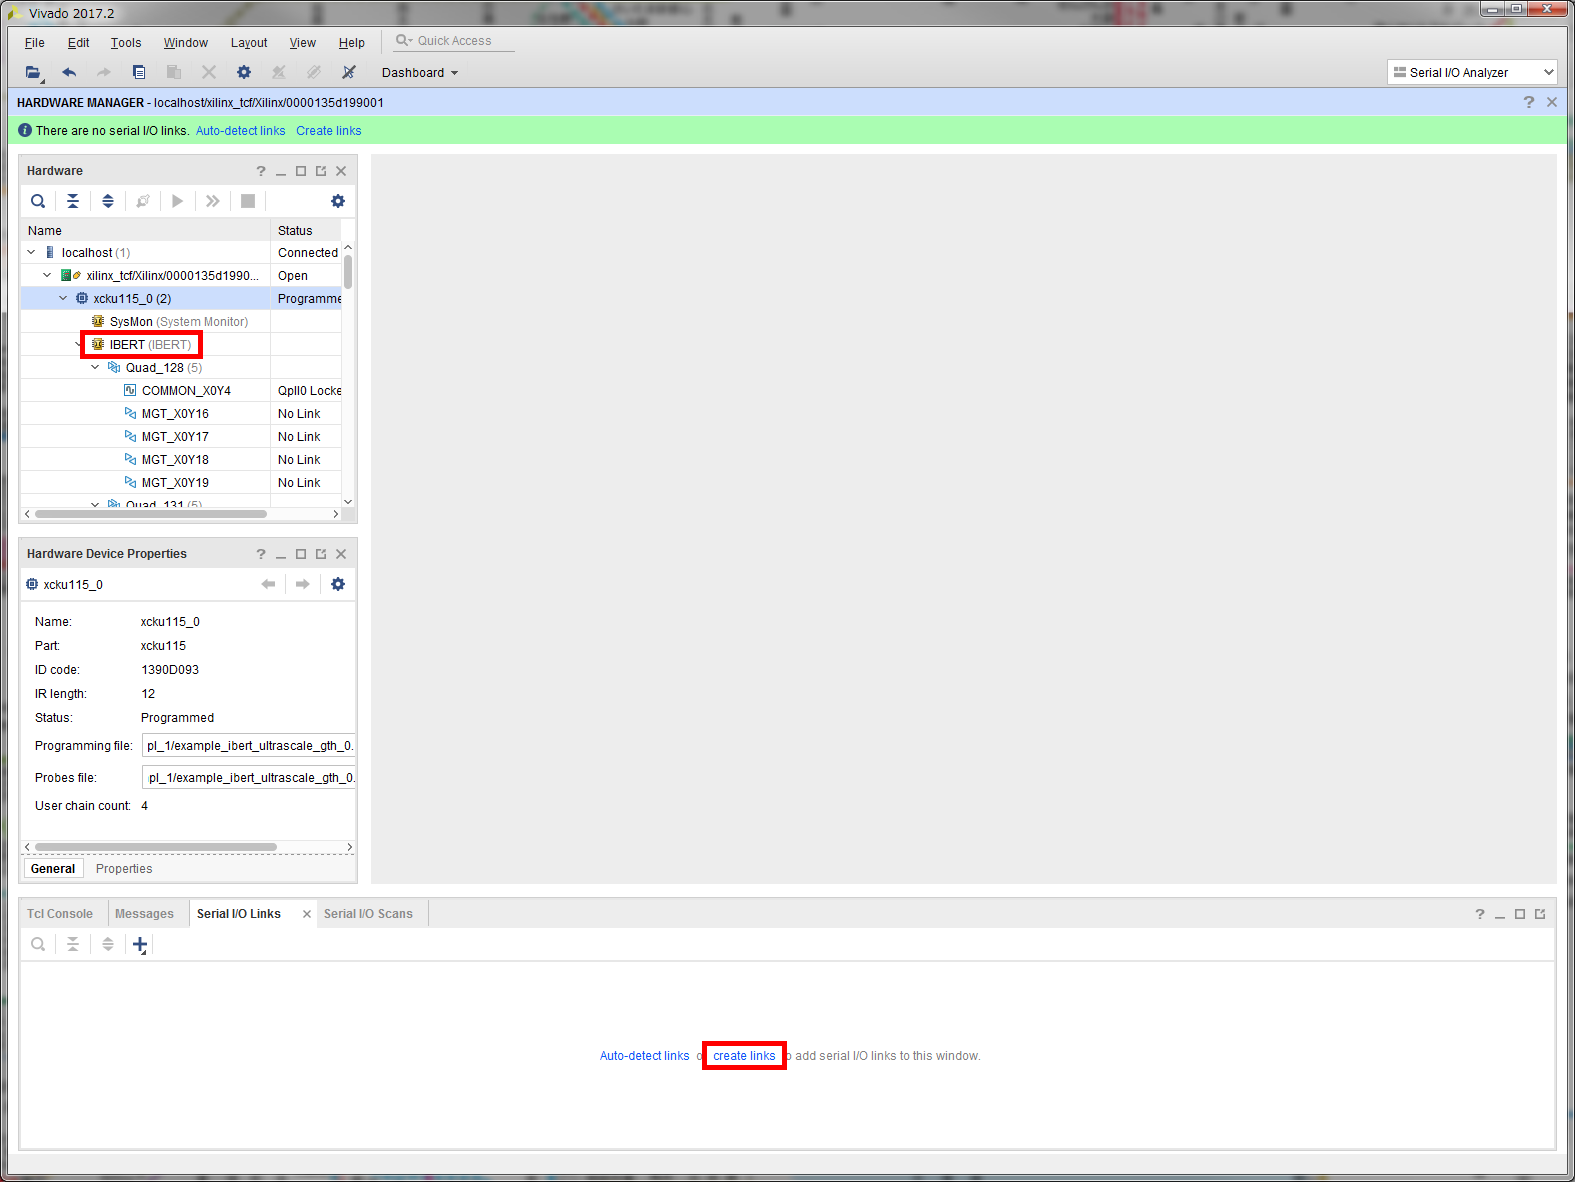Collapse the Quad_128 node
Image resolution: width=1575 pixels, height=1182 pixels.
pos(95,367)
